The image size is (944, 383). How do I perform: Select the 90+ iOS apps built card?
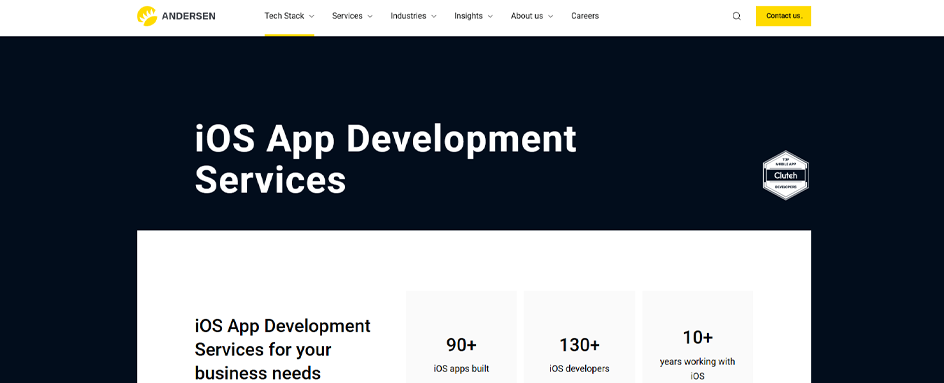coord(462,337)
